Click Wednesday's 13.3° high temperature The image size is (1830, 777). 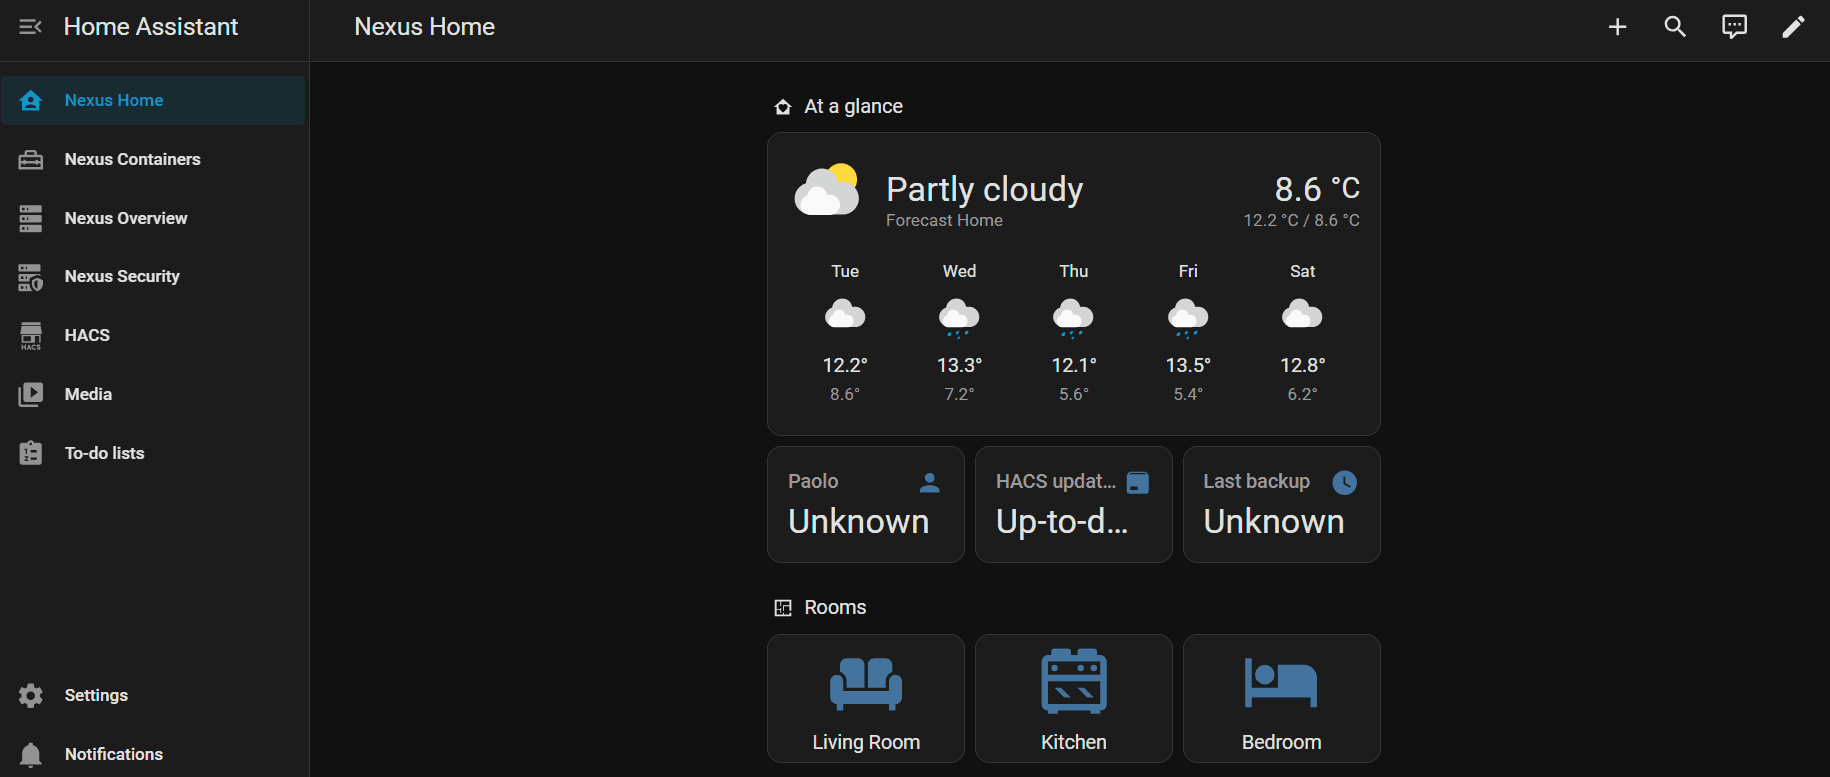tap(959, 365)
